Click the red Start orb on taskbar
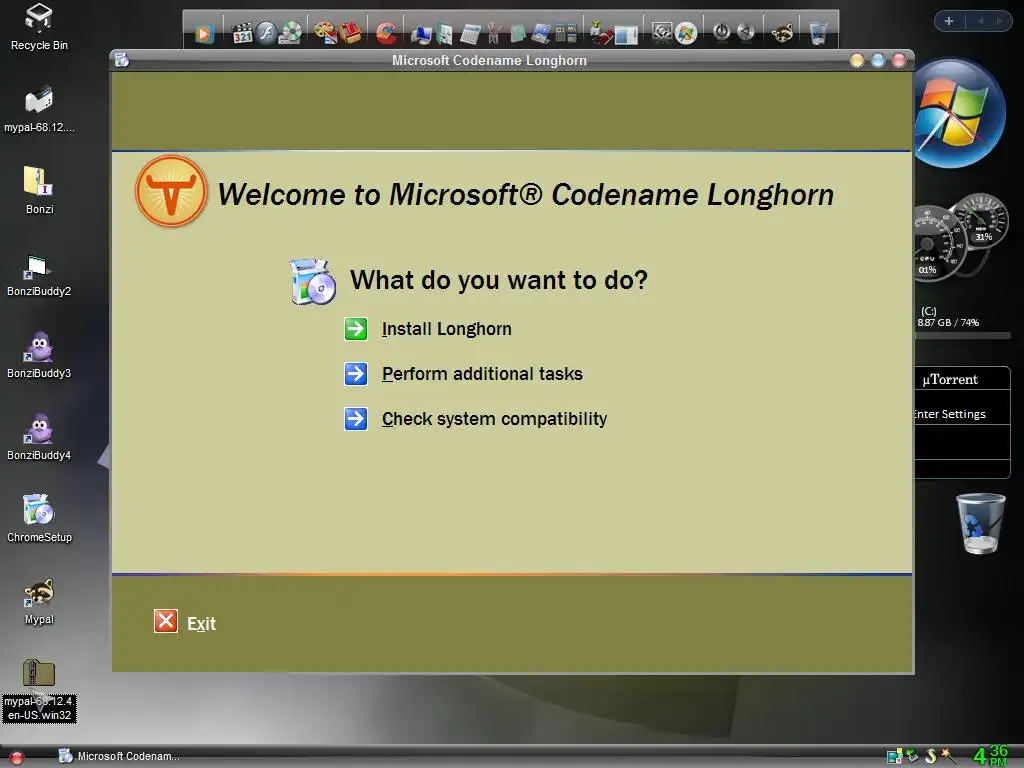 [x=17, y=758]
